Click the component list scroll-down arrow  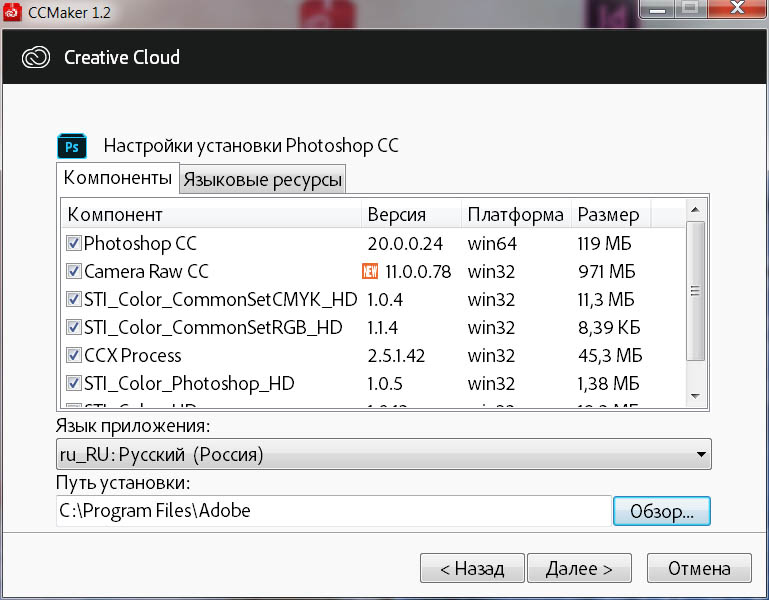click(x=695, y=396)
